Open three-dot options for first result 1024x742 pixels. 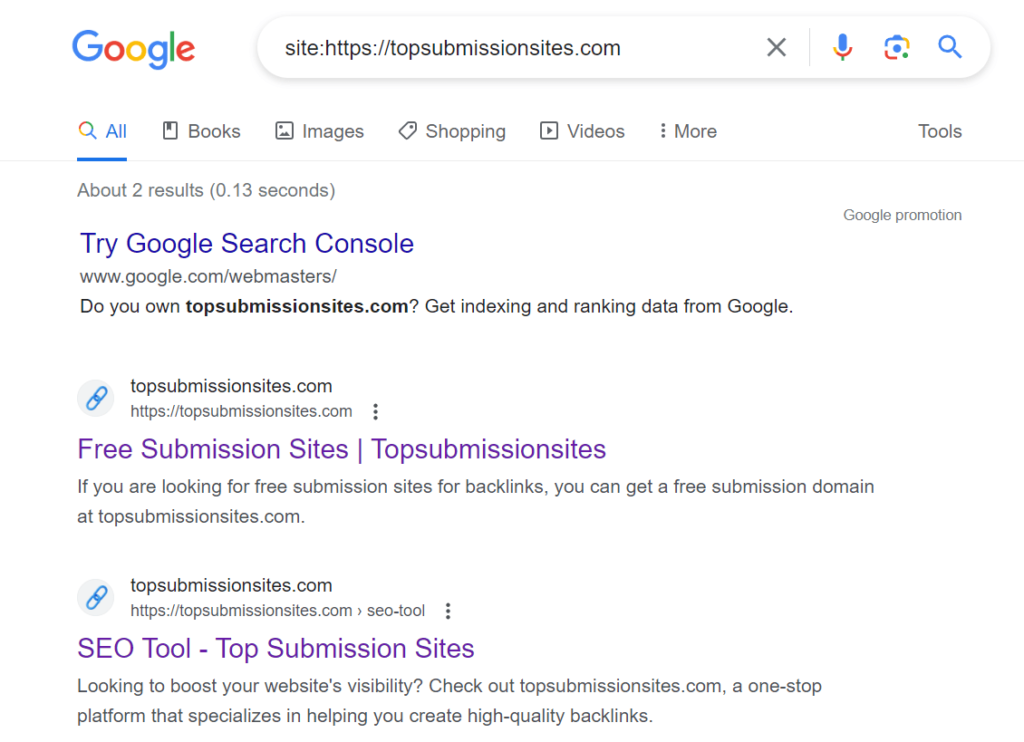375,411
